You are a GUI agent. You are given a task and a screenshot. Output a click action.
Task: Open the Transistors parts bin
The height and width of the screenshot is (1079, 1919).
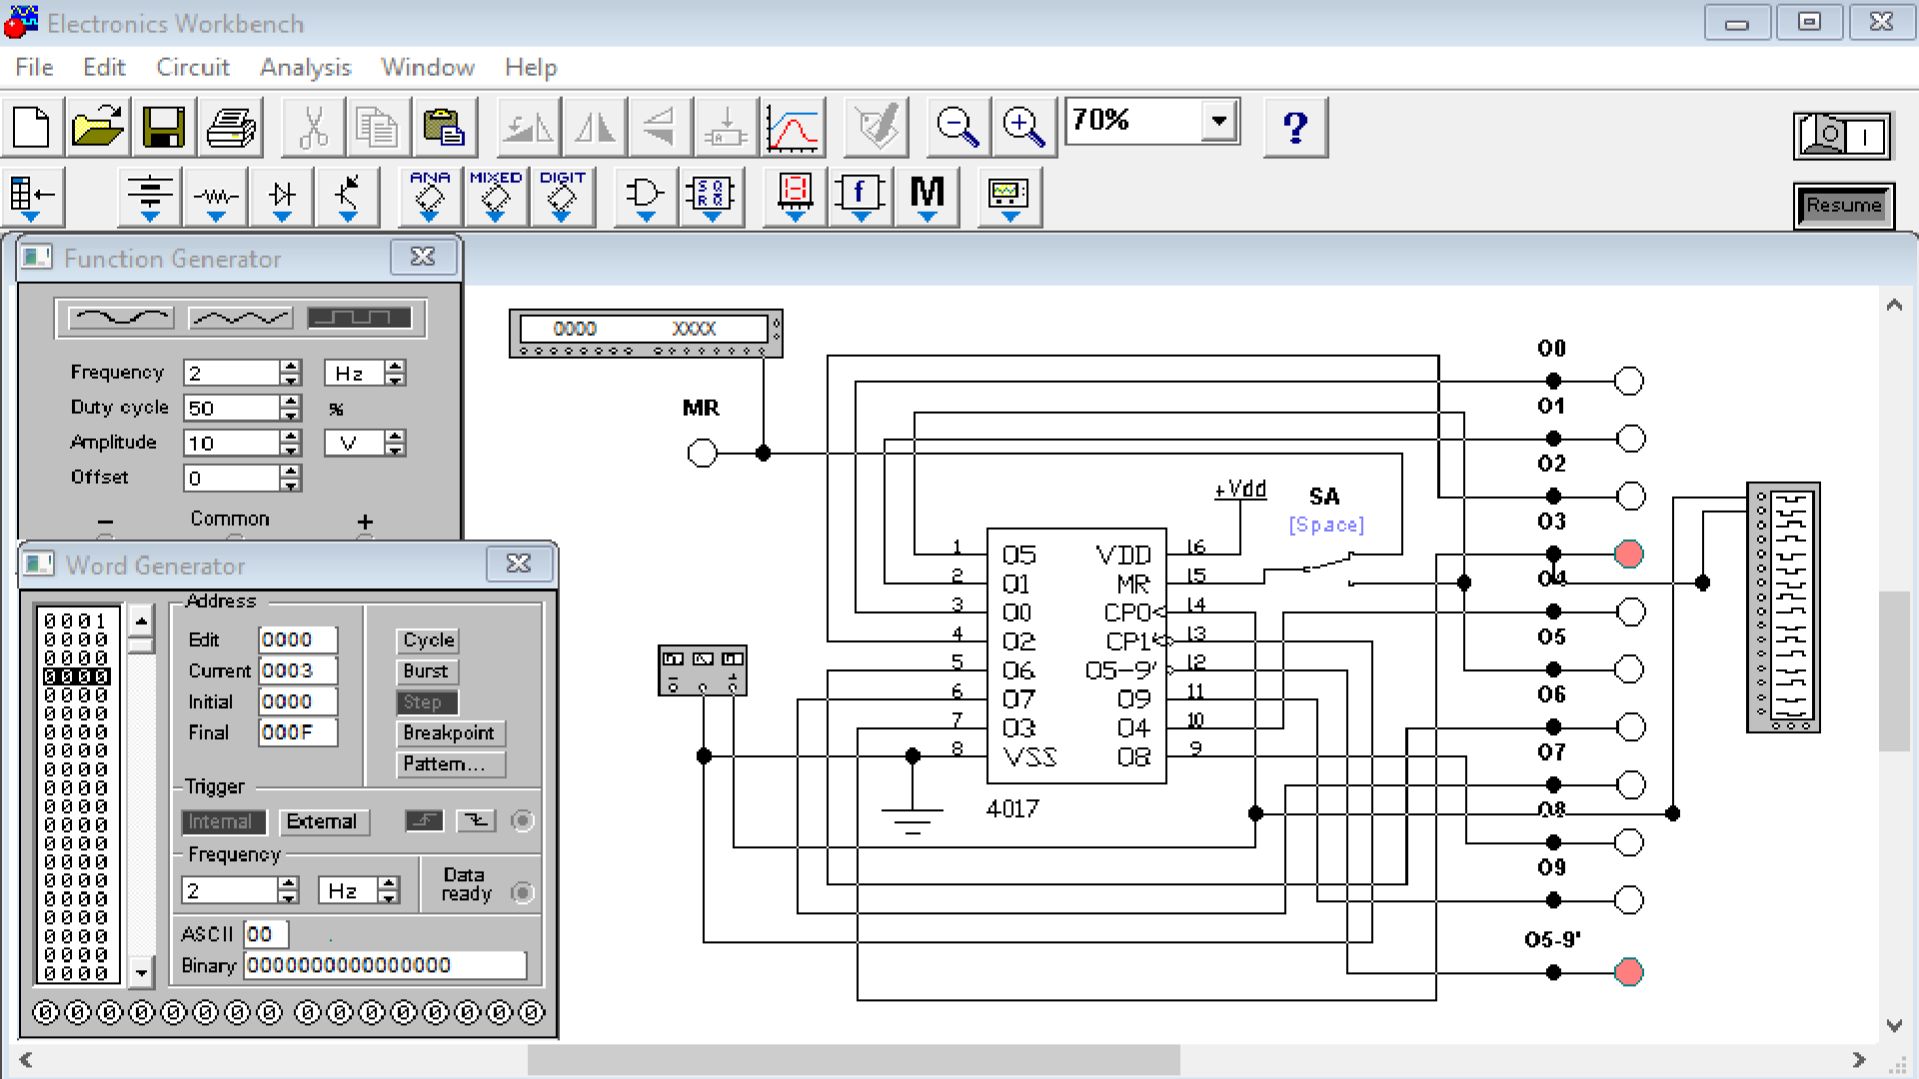tap(348, 196)
